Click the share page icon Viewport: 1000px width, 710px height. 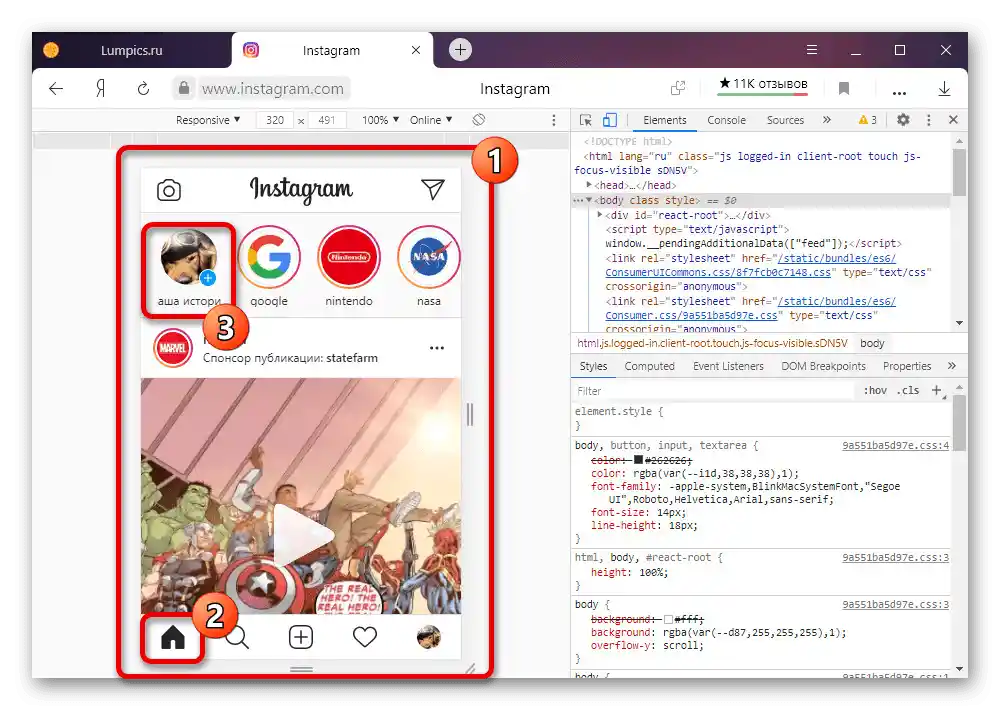(x=678, y=88)
